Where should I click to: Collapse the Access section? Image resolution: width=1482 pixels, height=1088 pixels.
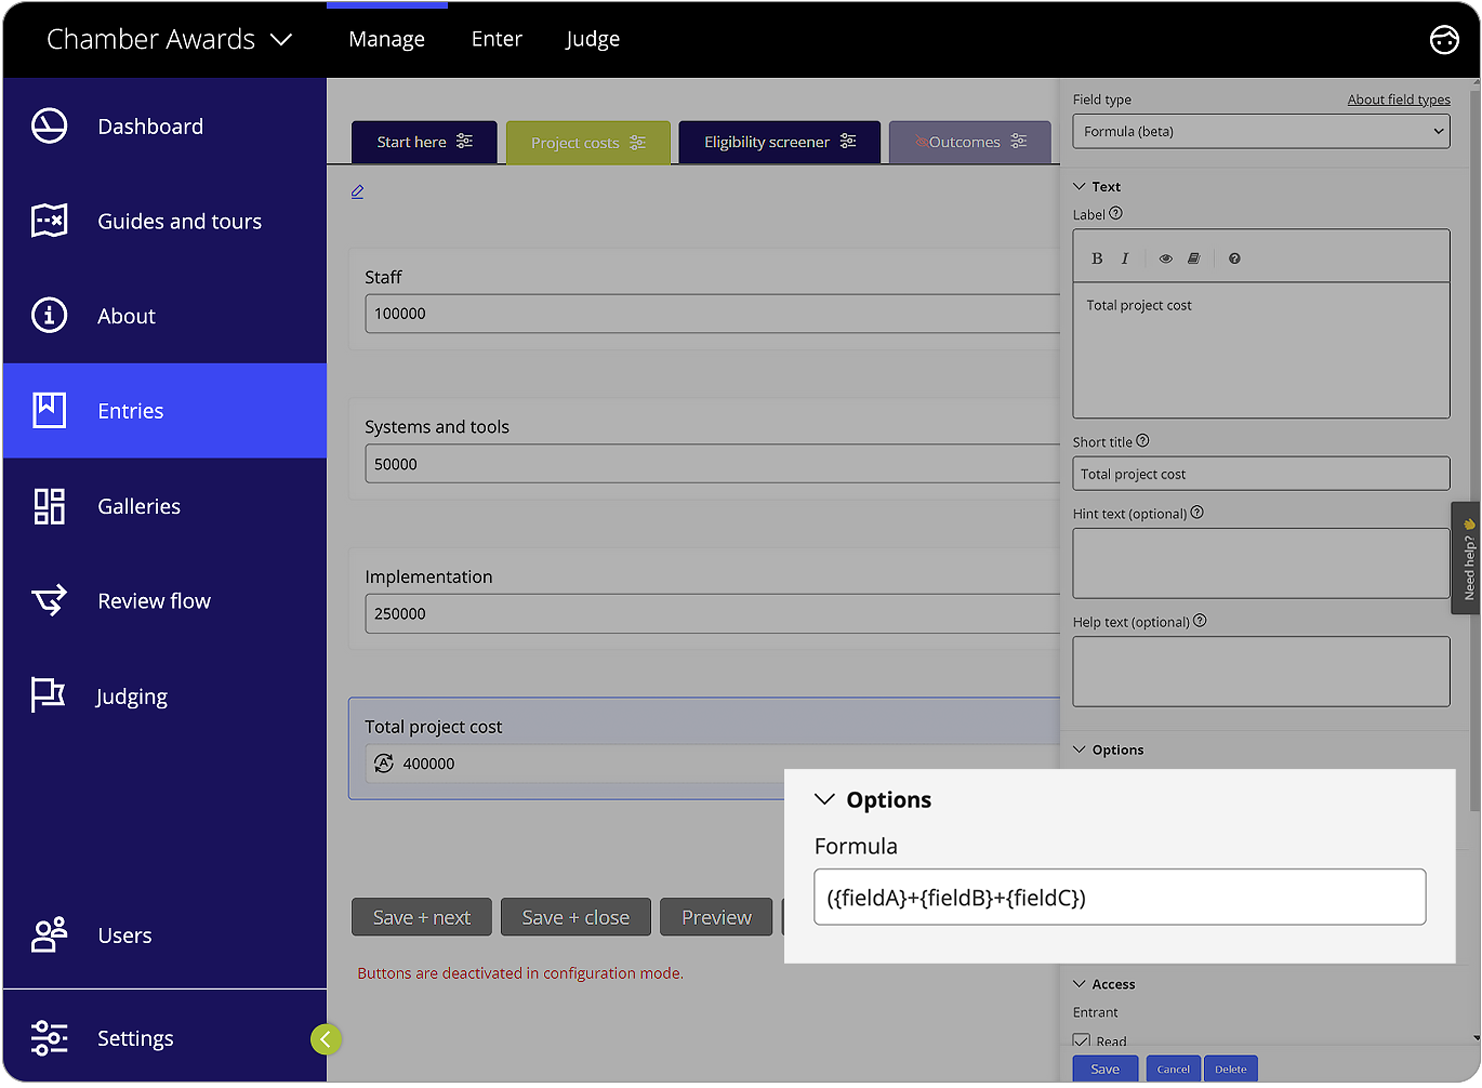(1078, 983)
